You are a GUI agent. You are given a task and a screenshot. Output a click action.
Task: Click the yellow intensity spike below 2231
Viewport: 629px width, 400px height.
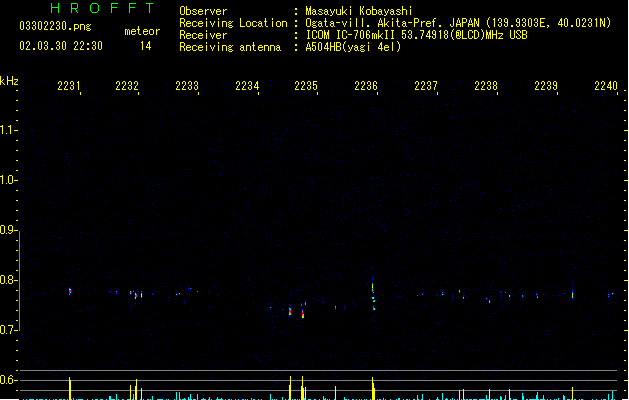tap(70, 388)
